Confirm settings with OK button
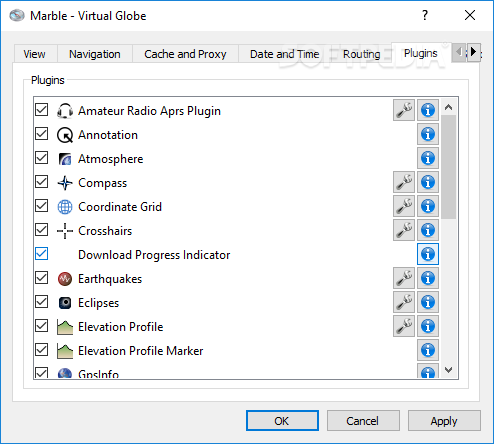This screenshot has height=444, width=494. click(282, 421)
